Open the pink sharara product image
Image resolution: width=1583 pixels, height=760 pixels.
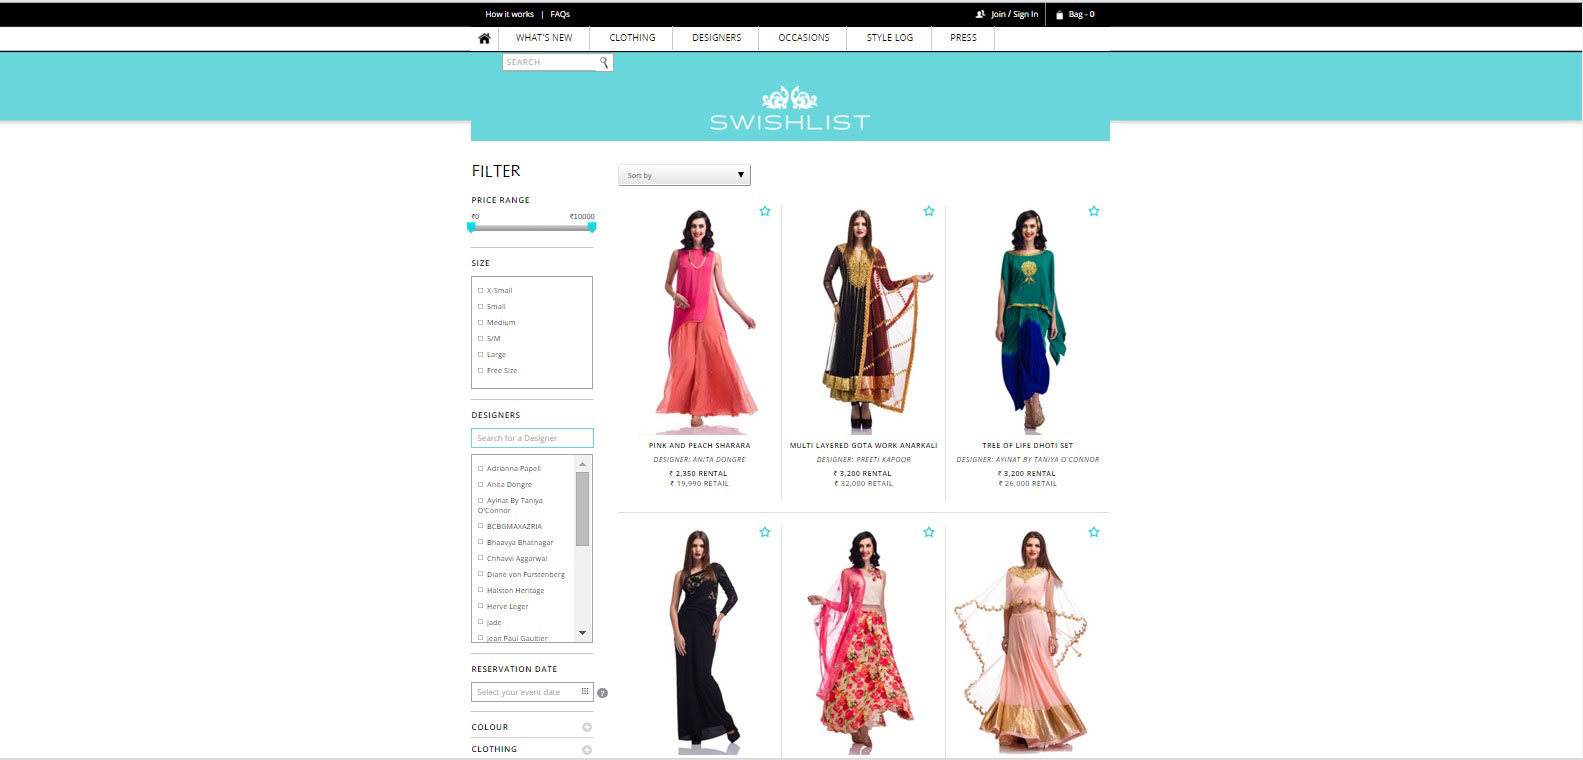coord(699,321)
